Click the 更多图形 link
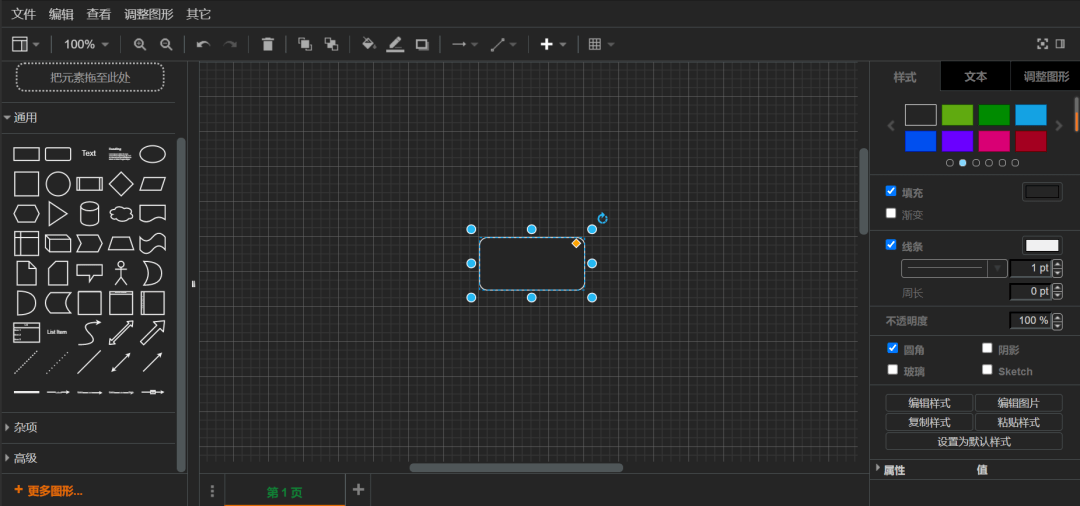Image resolution: width=1080 pixels, height=506 pixels. [x=48, y=491]
